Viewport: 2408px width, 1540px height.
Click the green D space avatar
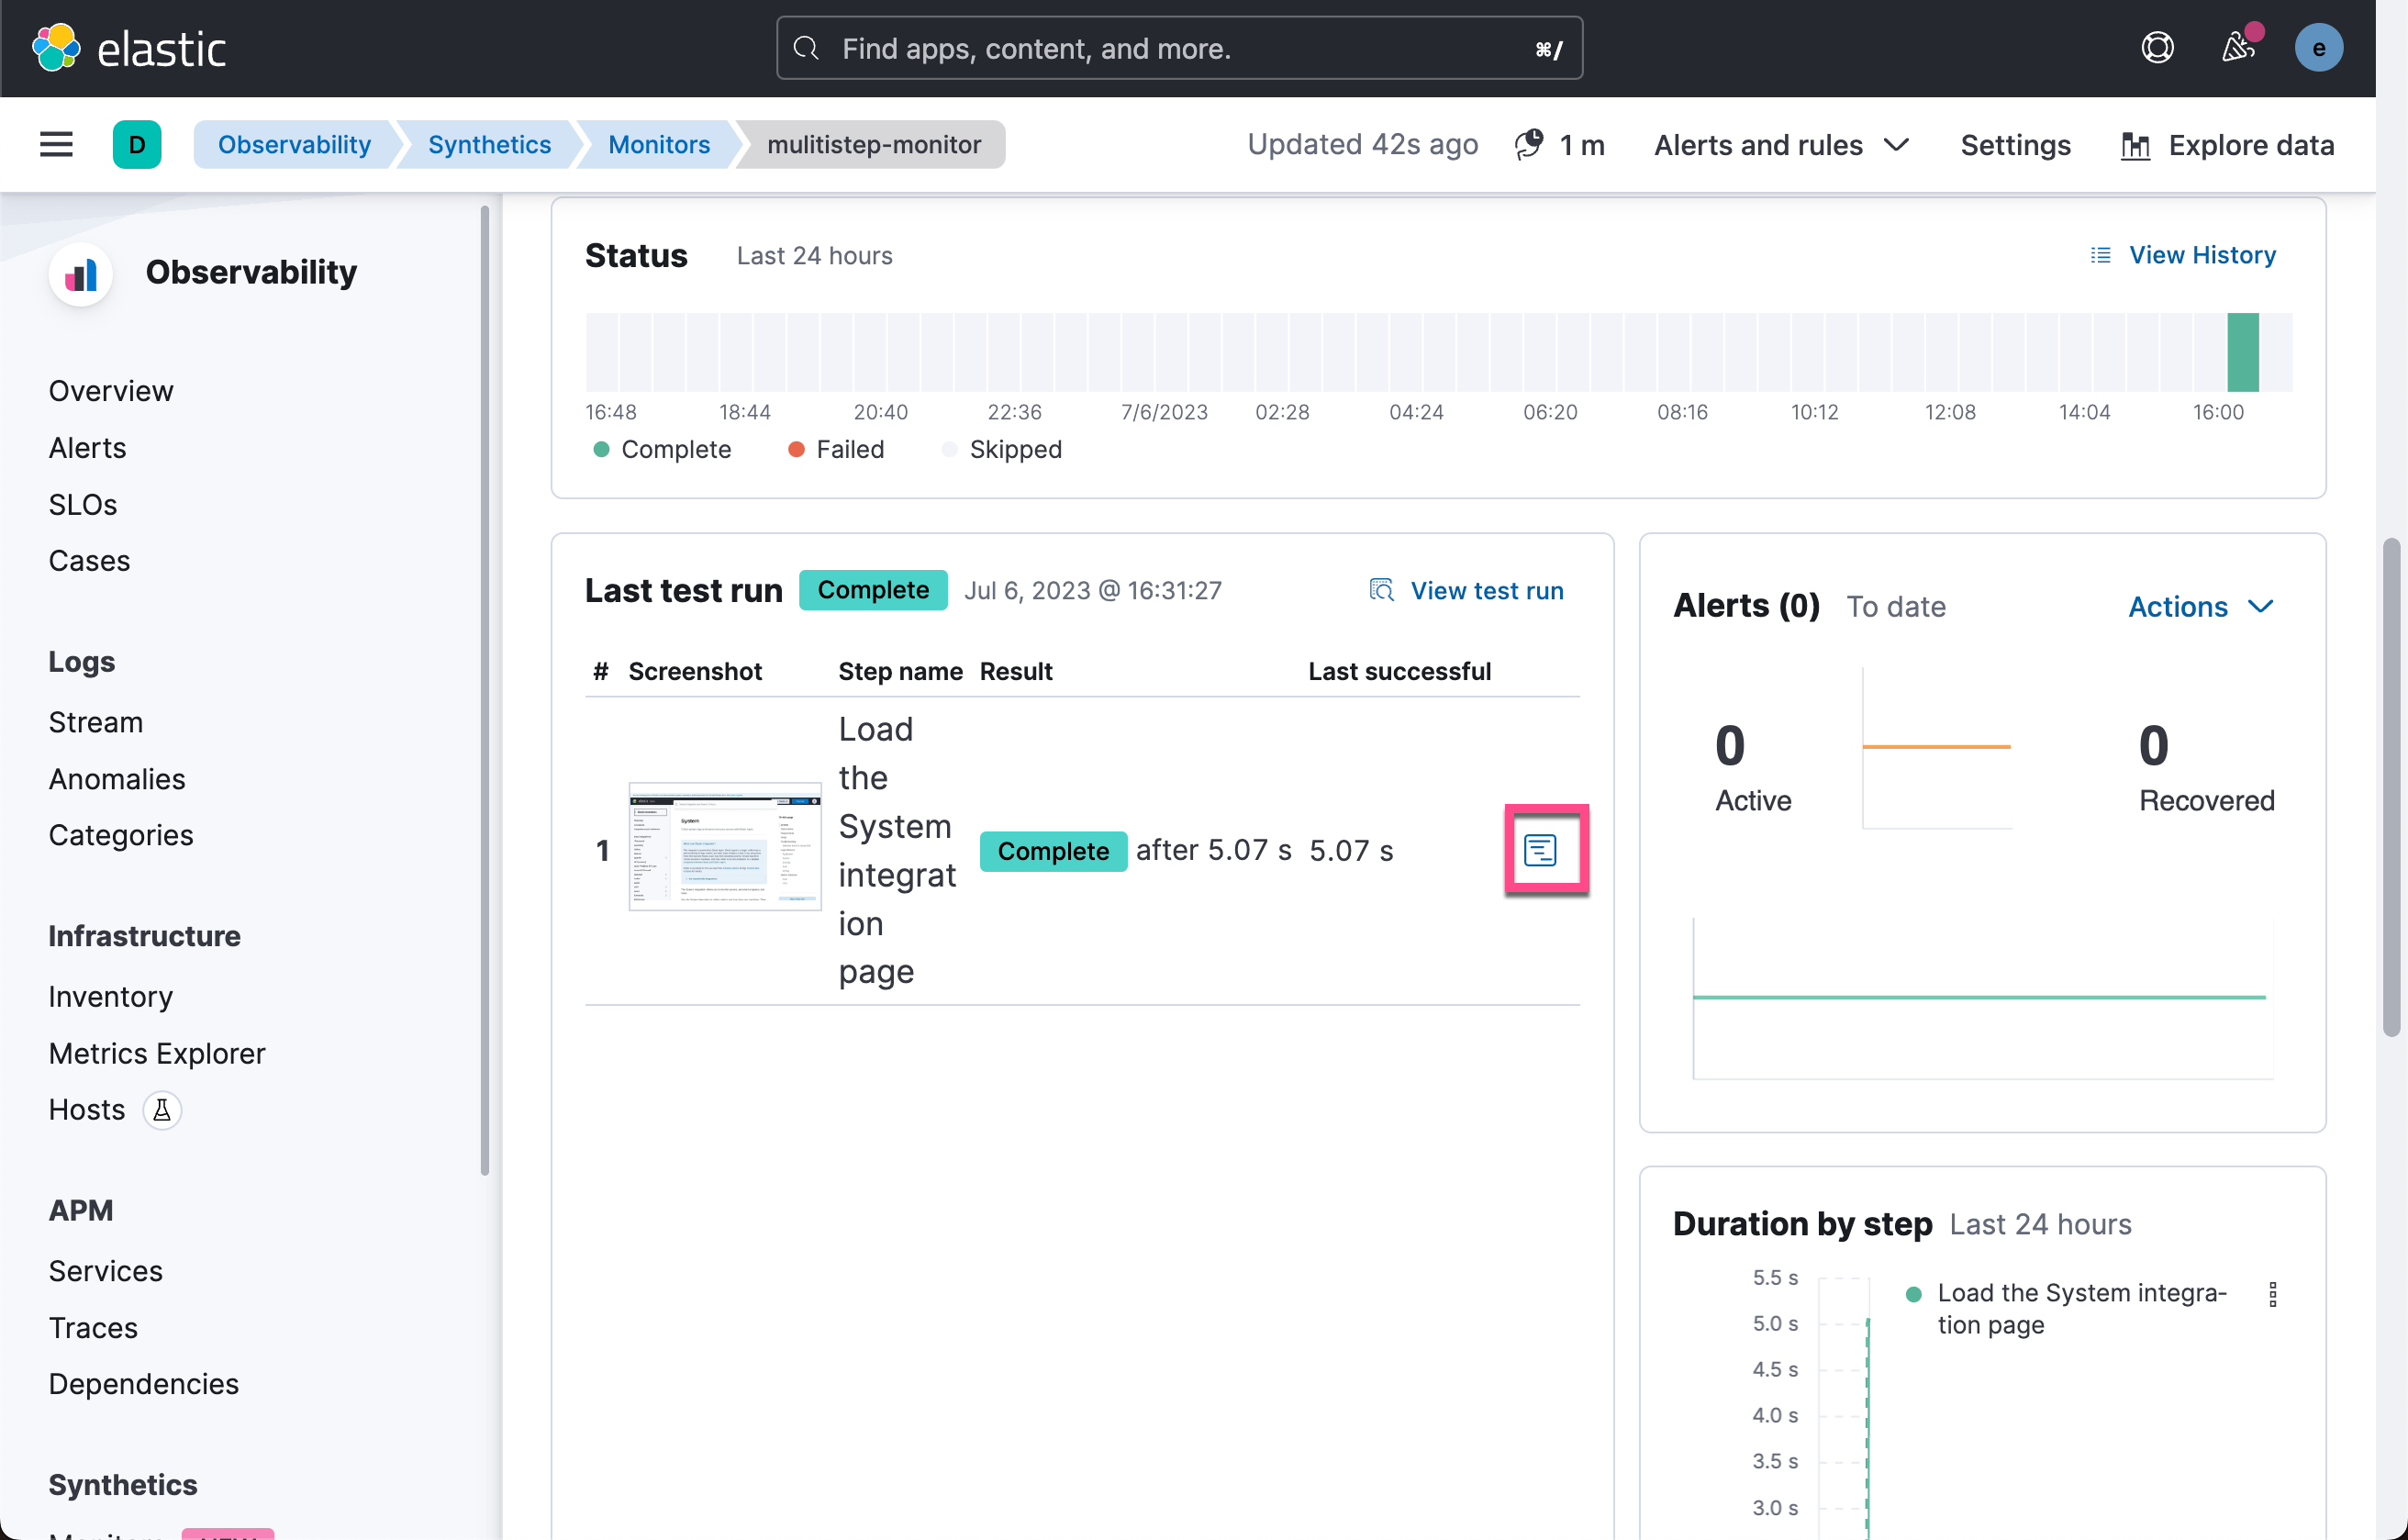coord(137,145)
